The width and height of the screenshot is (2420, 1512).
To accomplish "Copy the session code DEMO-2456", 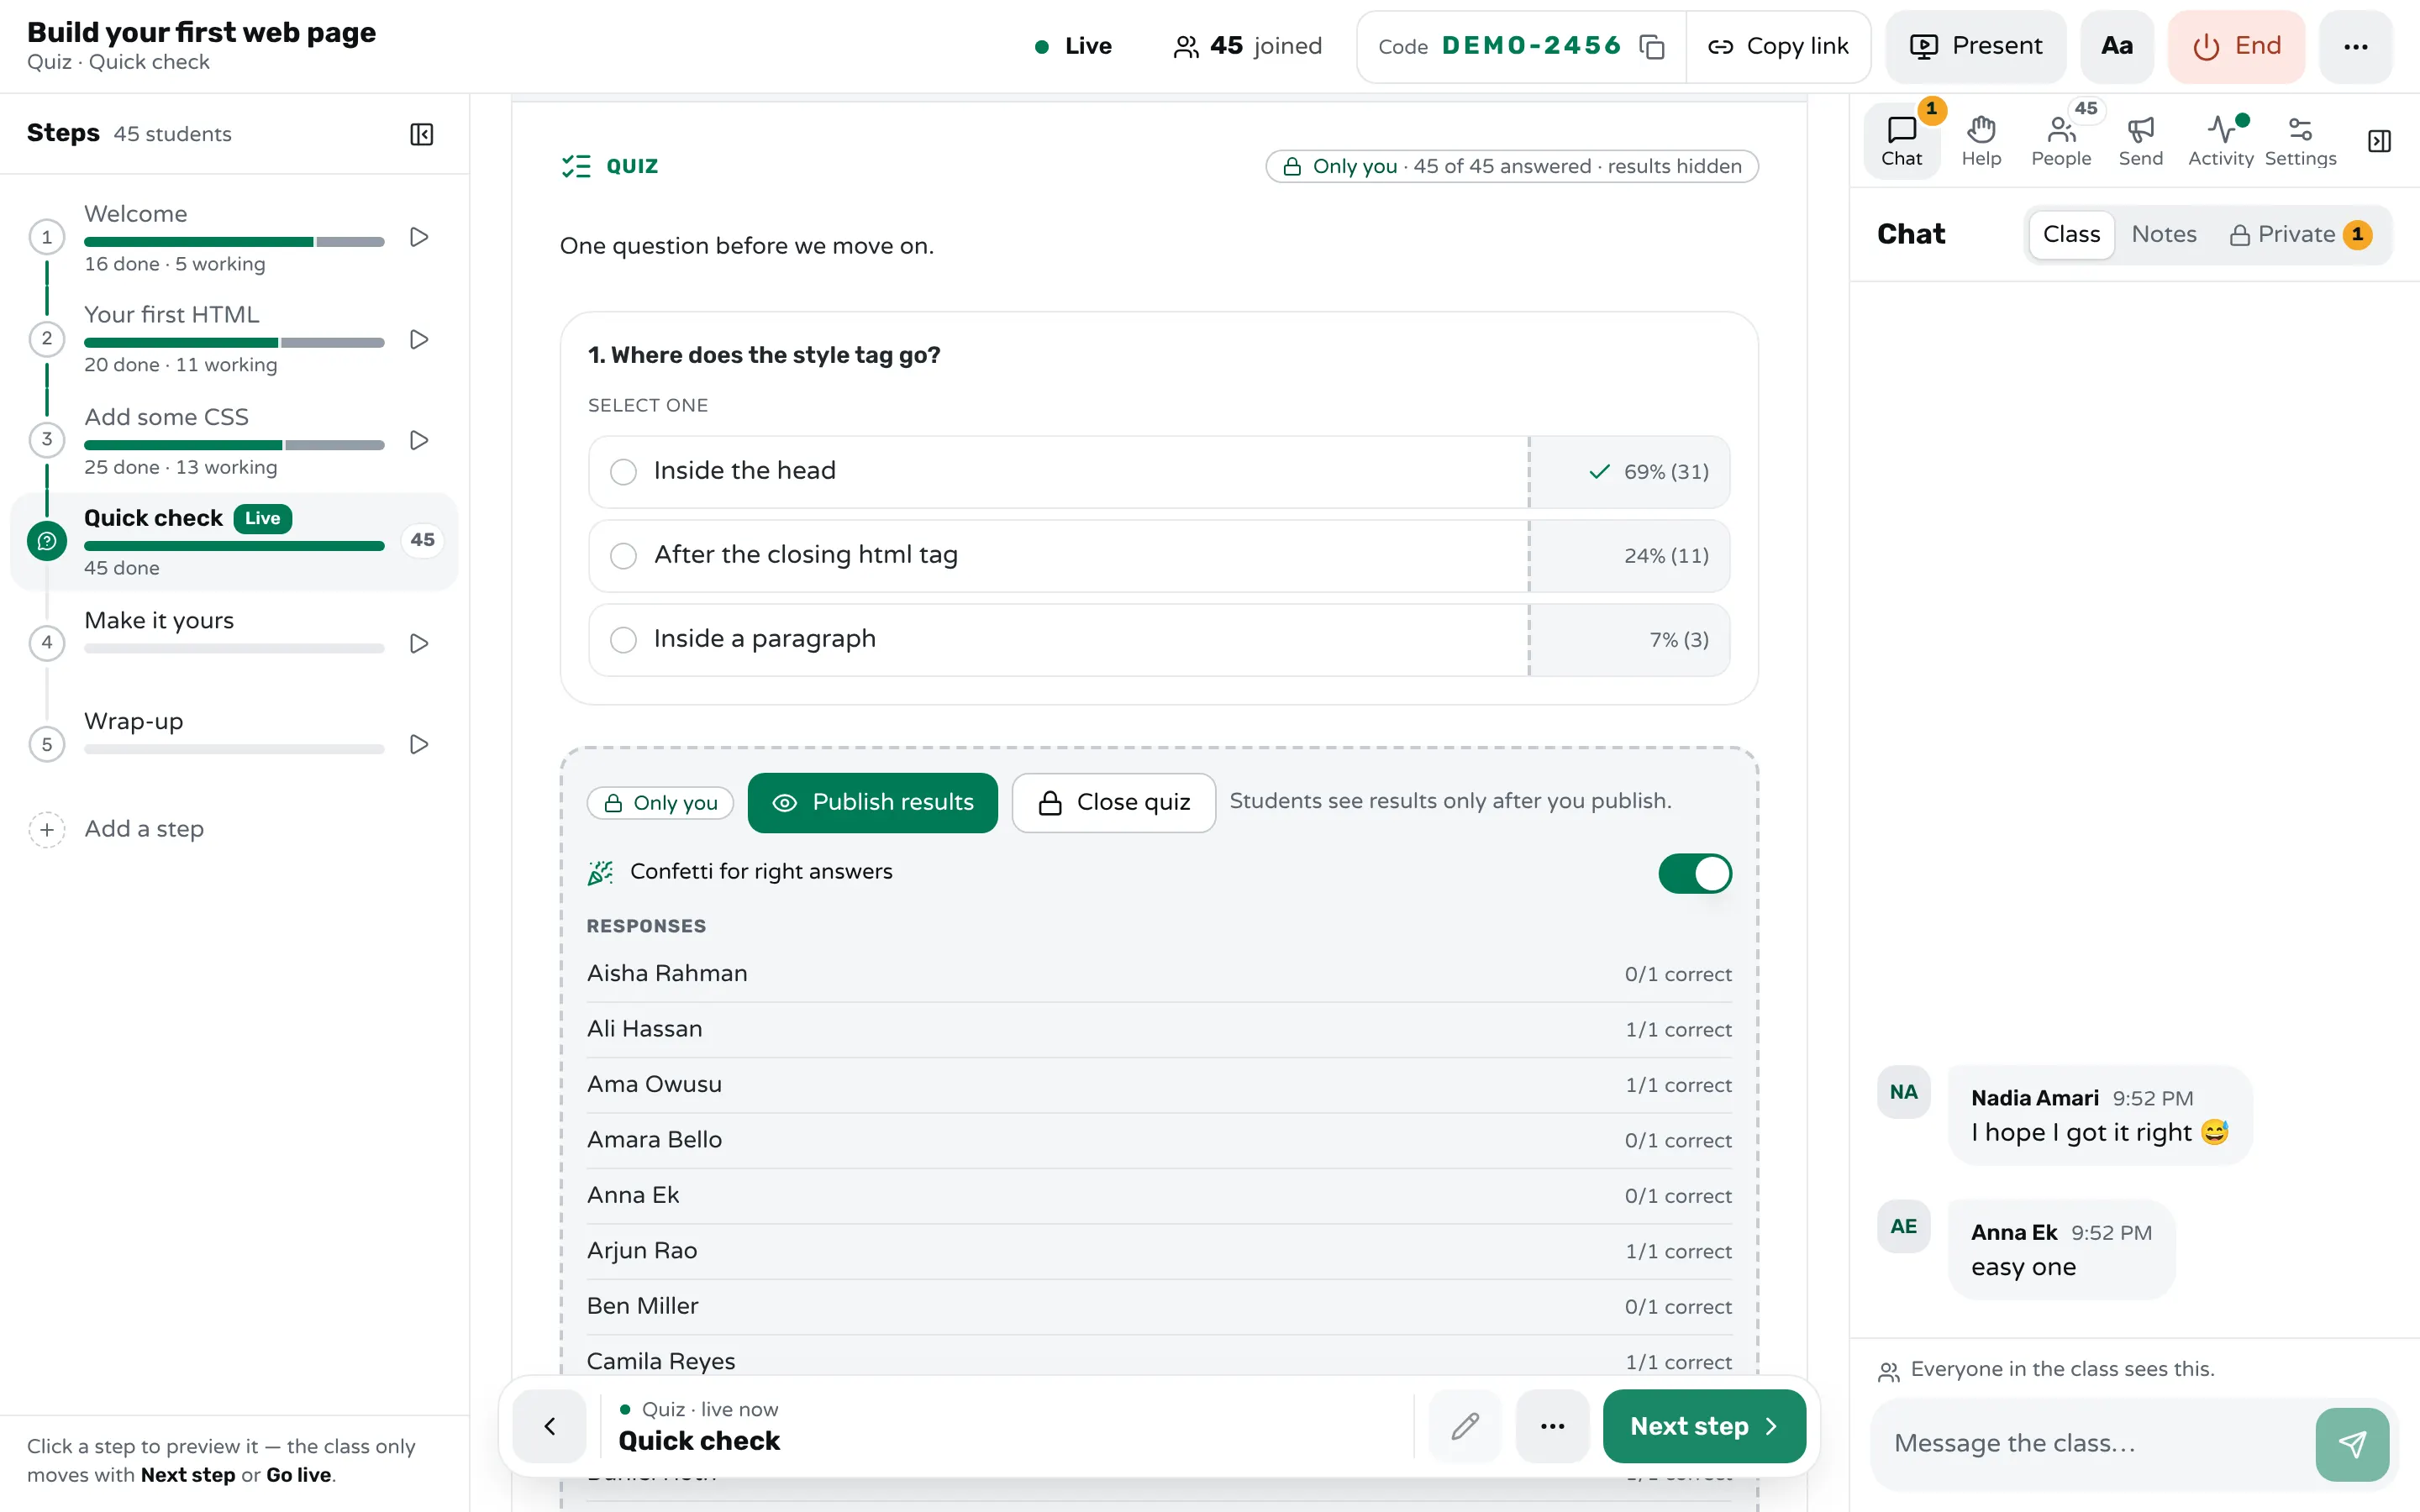I will tap(1652, 46).
